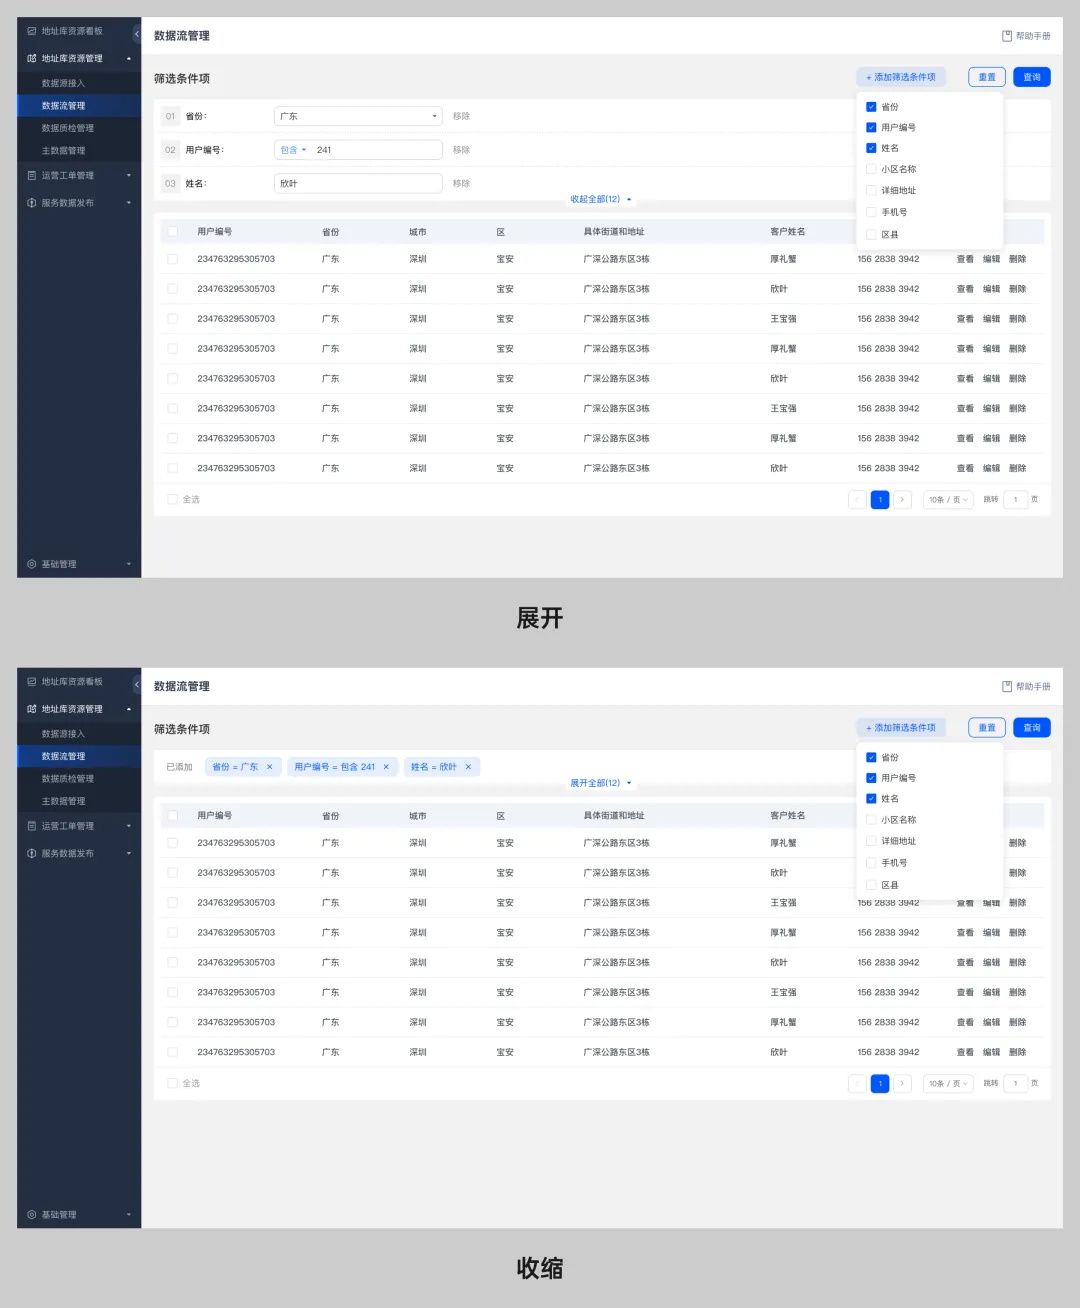The image size is (1080, 1308).
Task: Remove the 姓名 = 欣叶 tag via its x
Action: point(468,767)
